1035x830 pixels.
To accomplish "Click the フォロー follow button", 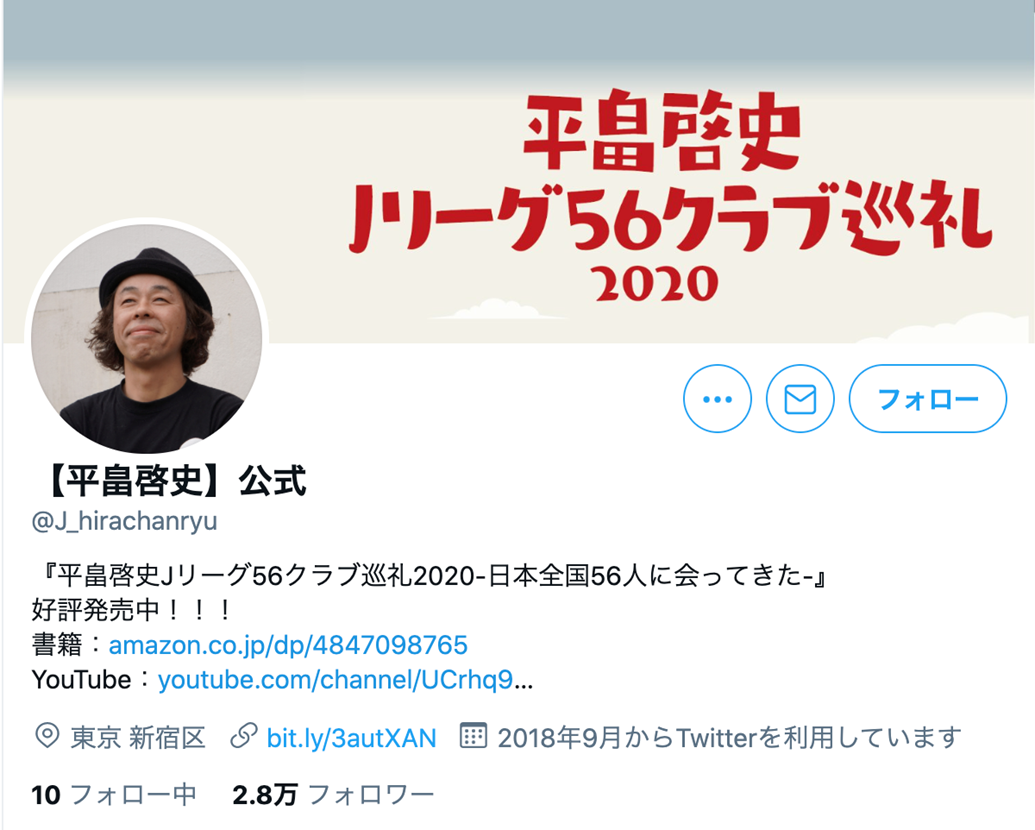I will [x=927, y=399].
